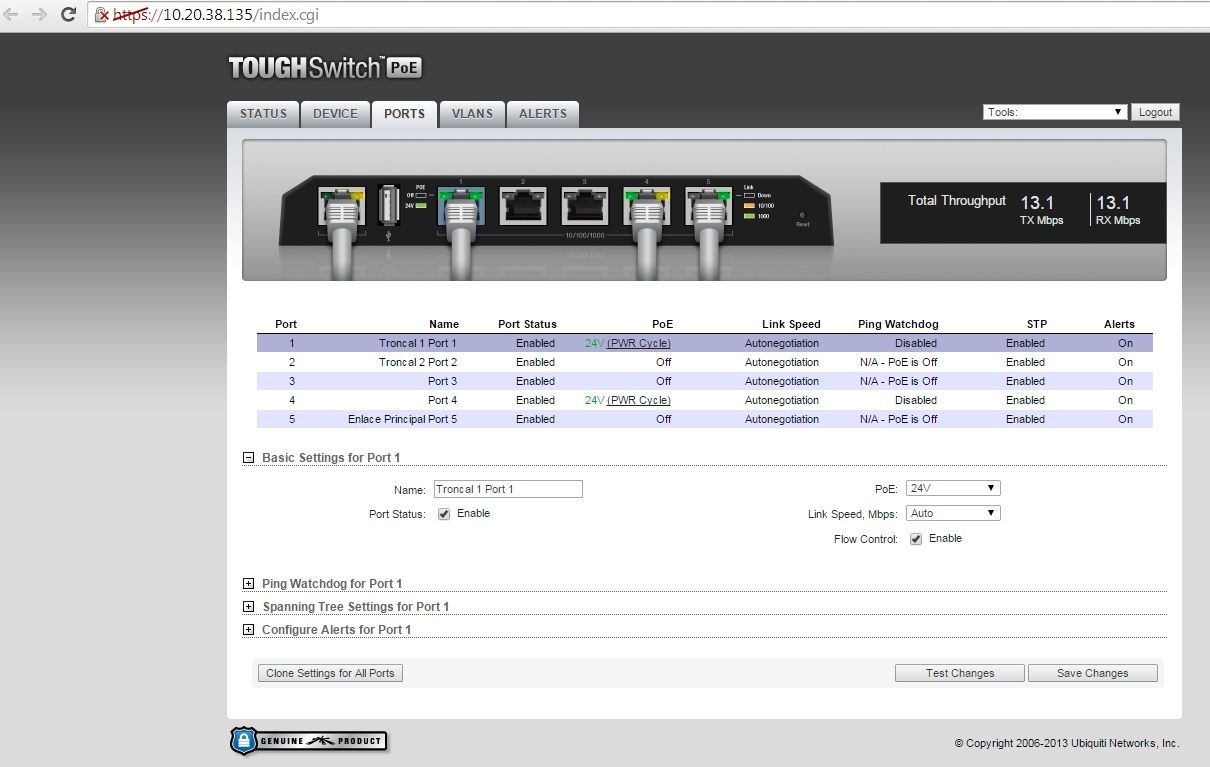Select port 2 jack on switch image
Image resolution: width=1210 pixels, height=767 pixels.
pyautogui.click(x=522, y=205)
